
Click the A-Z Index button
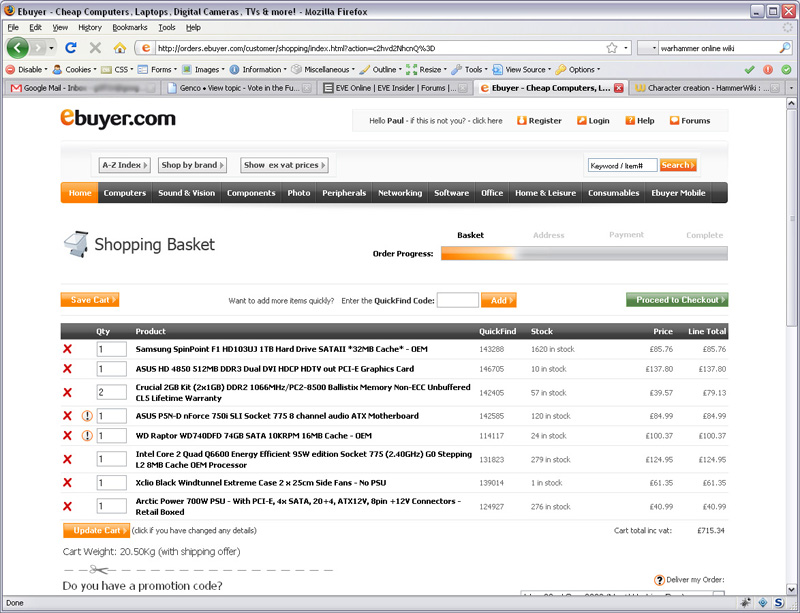click(x=124, y=165)
